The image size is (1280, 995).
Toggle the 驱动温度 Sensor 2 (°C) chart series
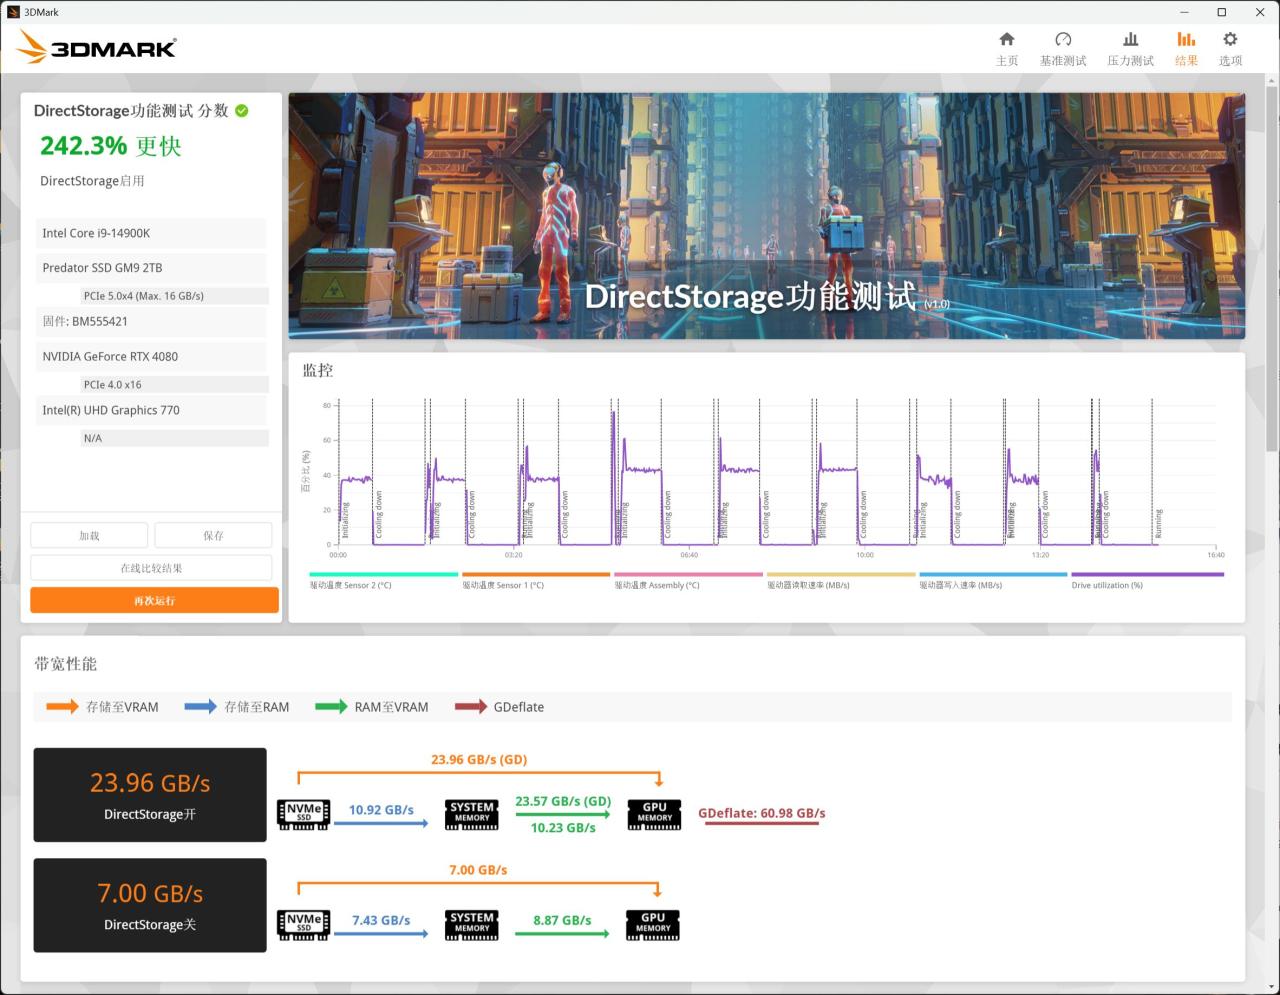(x=384, y=581)
